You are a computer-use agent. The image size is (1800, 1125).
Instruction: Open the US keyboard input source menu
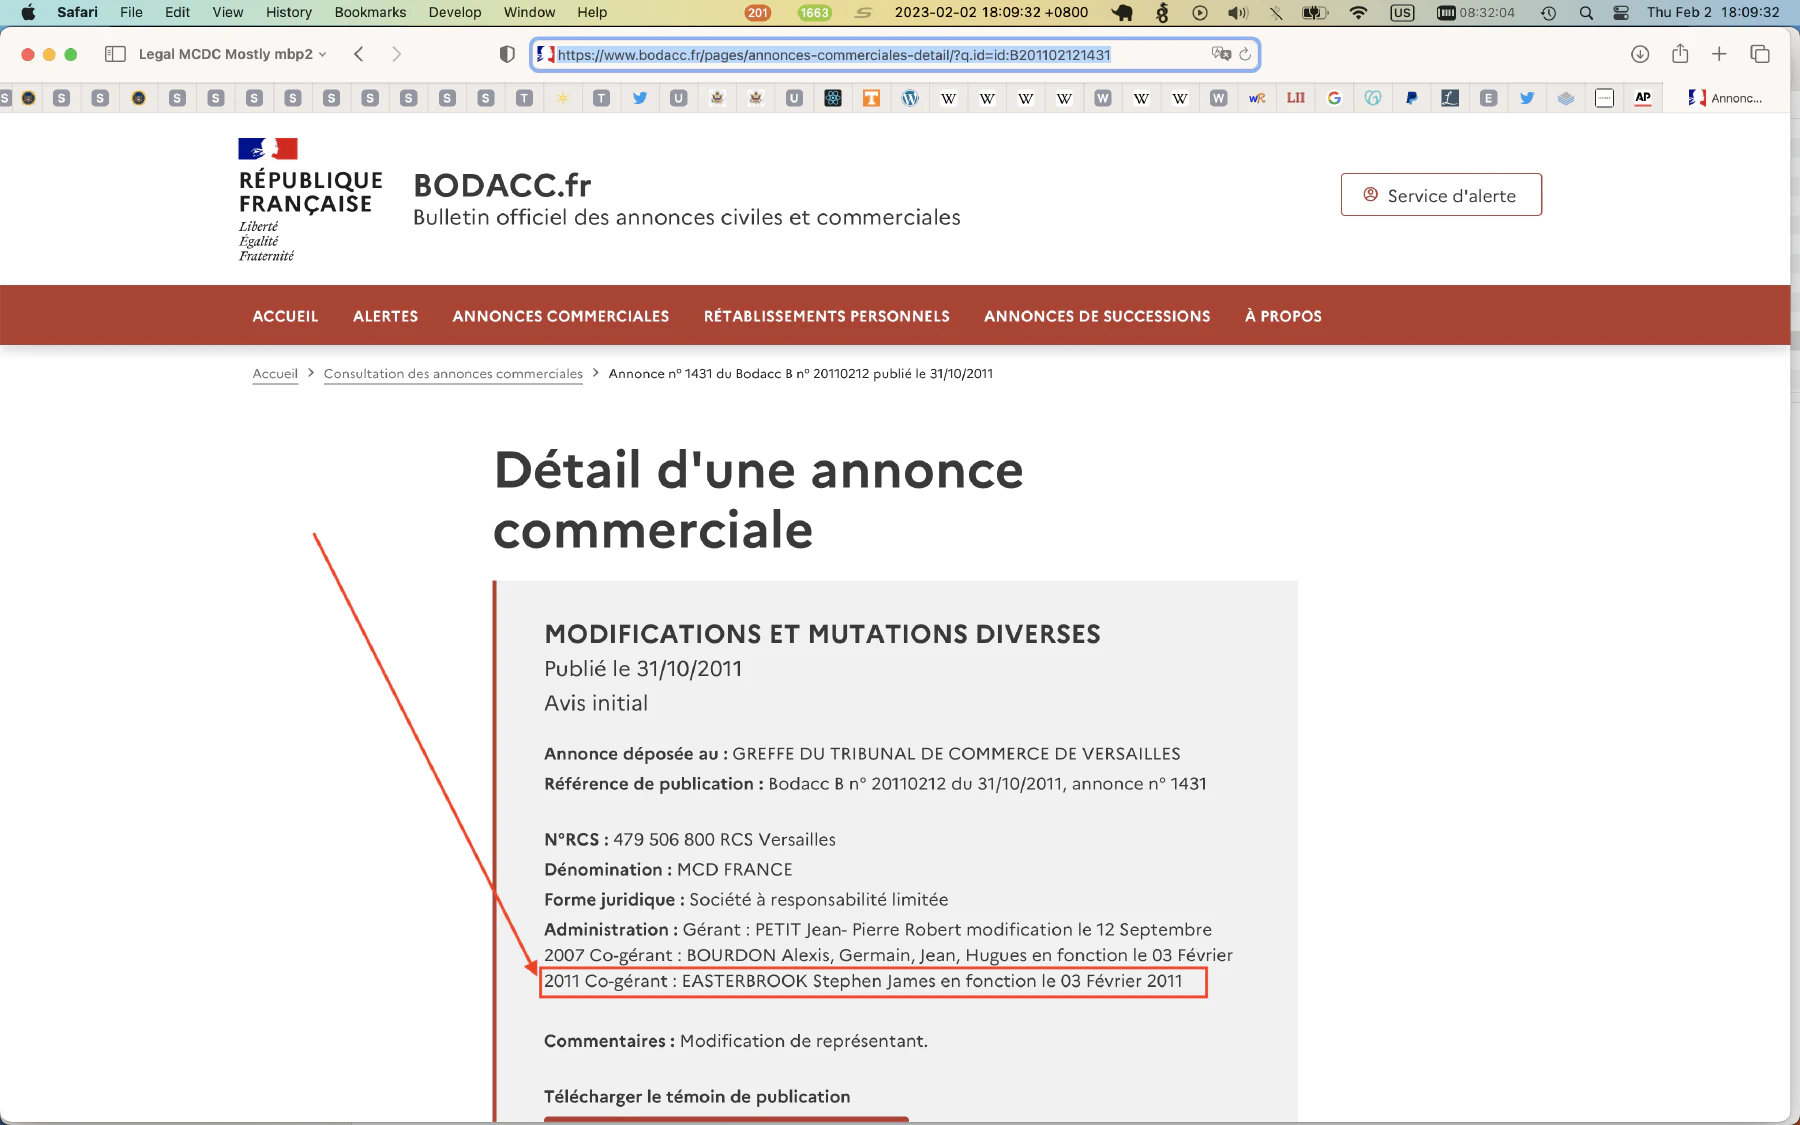tap(1402, 13)
